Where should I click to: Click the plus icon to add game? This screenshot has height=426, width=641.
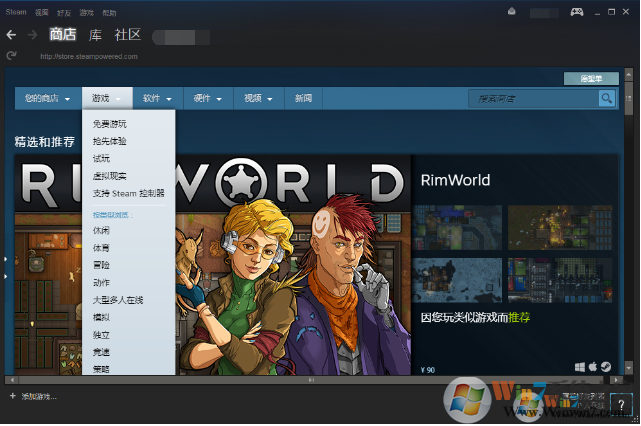click(11, 397)
